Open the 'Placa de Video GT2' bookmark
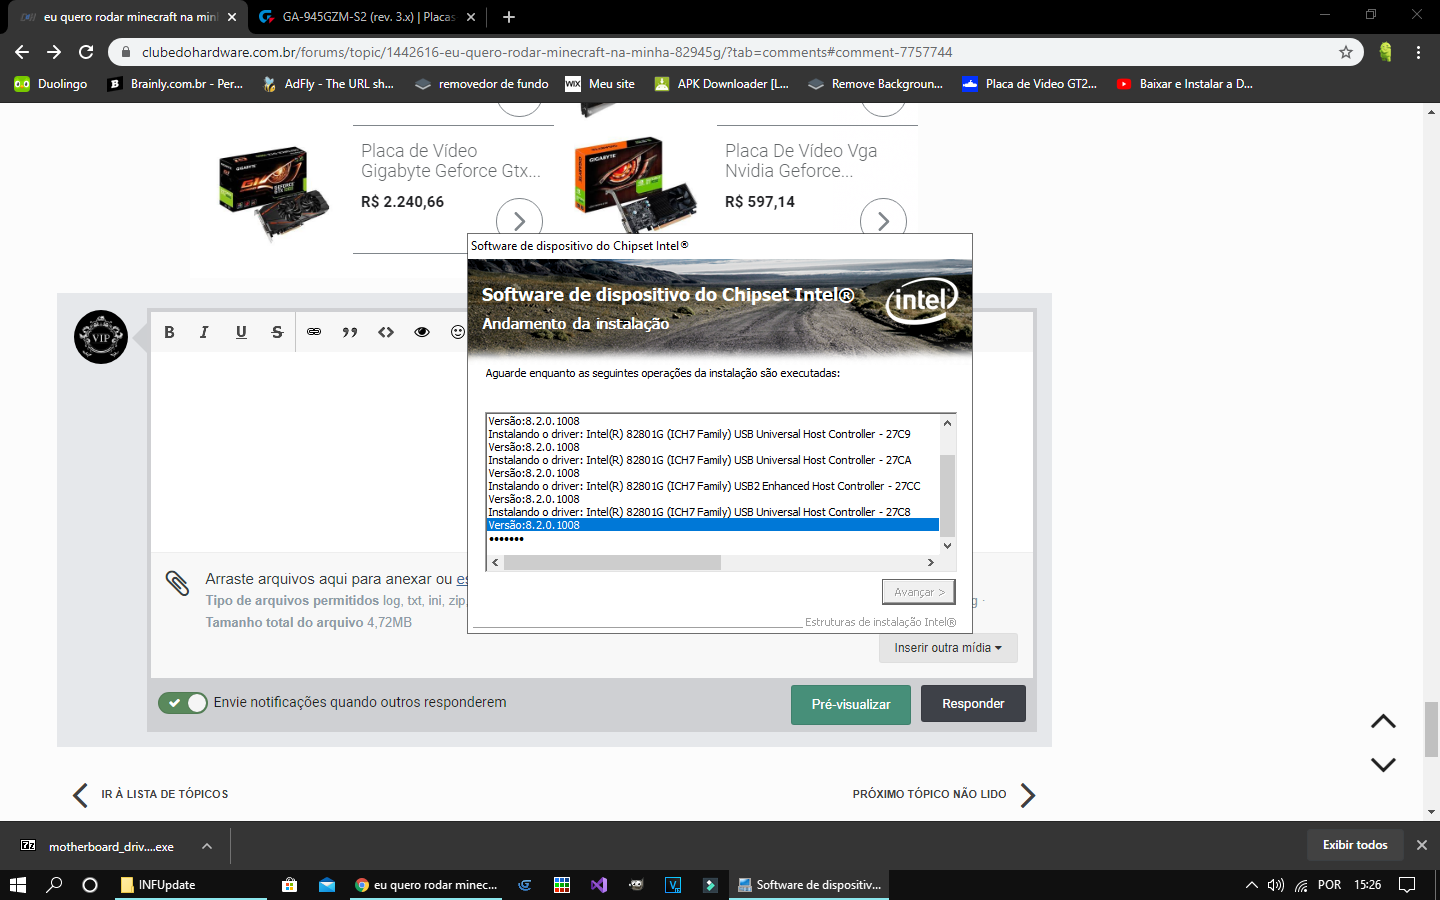 point(1029,84)
